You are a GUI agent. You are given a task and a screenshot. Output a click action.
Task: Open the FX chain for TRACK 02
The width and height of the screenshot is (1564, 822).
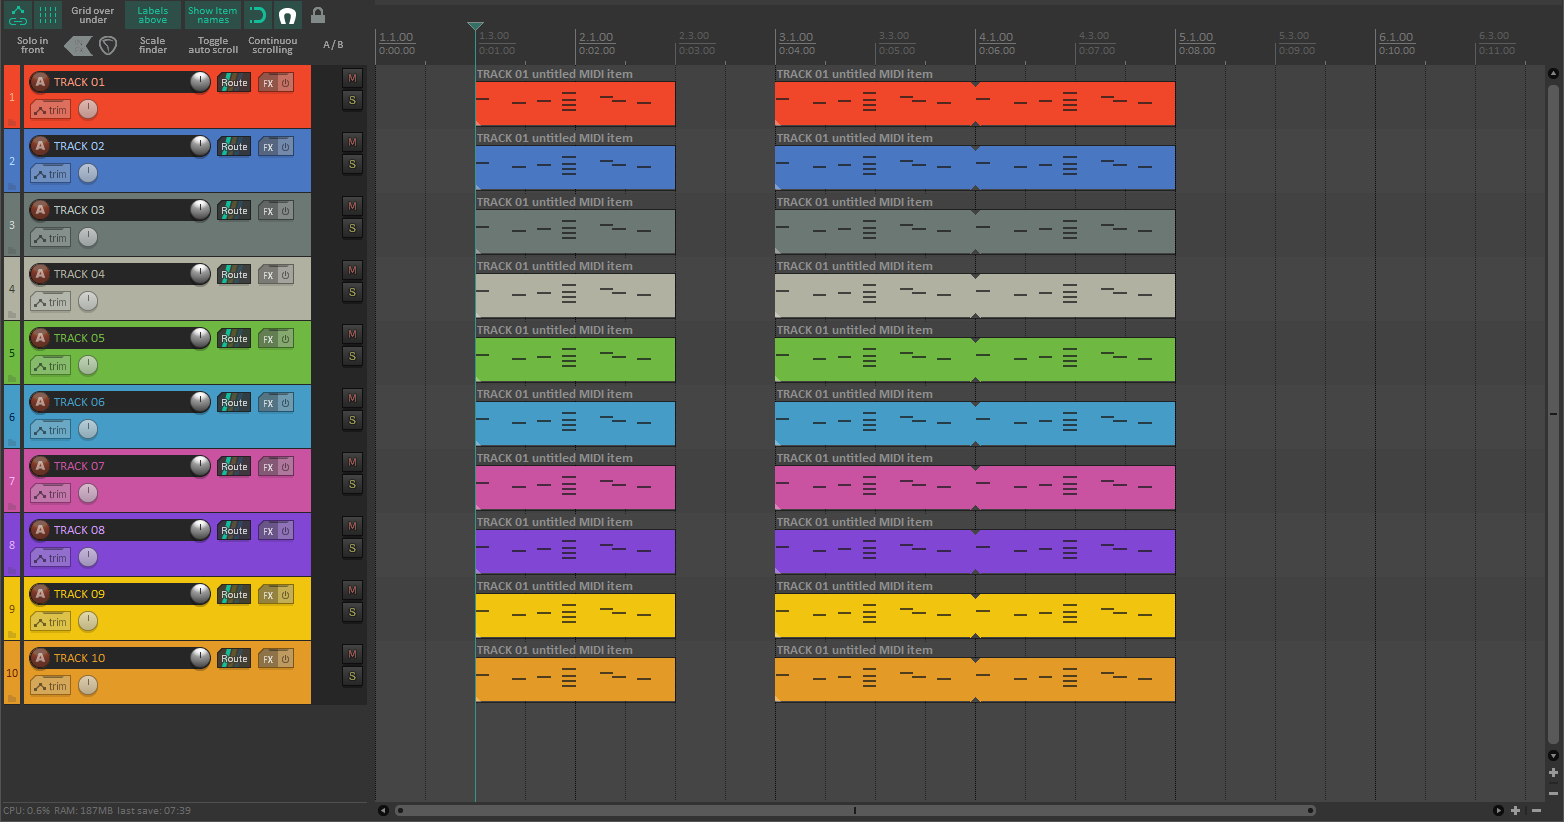click(x=268, y=147)
